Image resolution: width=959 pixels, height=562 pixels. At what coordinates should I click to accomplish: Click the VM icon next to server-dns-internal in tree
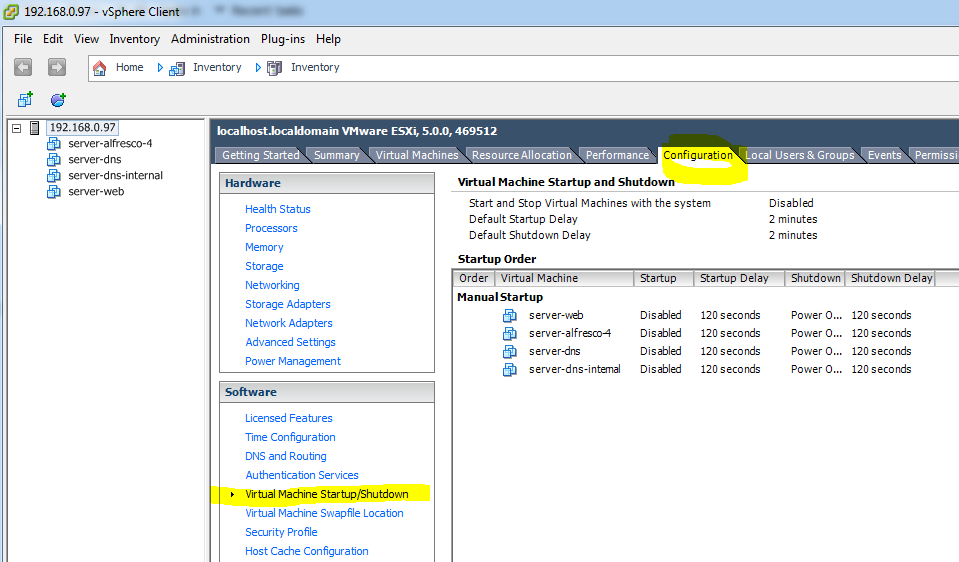[x=54, y=176]
